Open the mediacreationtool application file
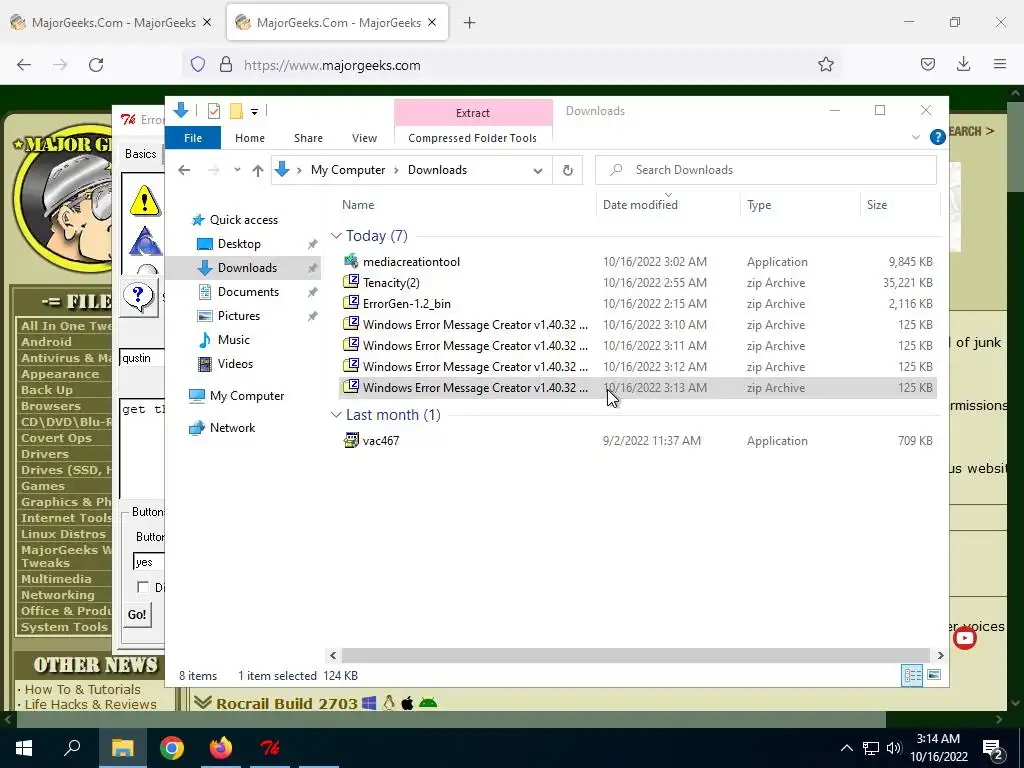Screen dimensions: 1024x768 tap(411, 262)
